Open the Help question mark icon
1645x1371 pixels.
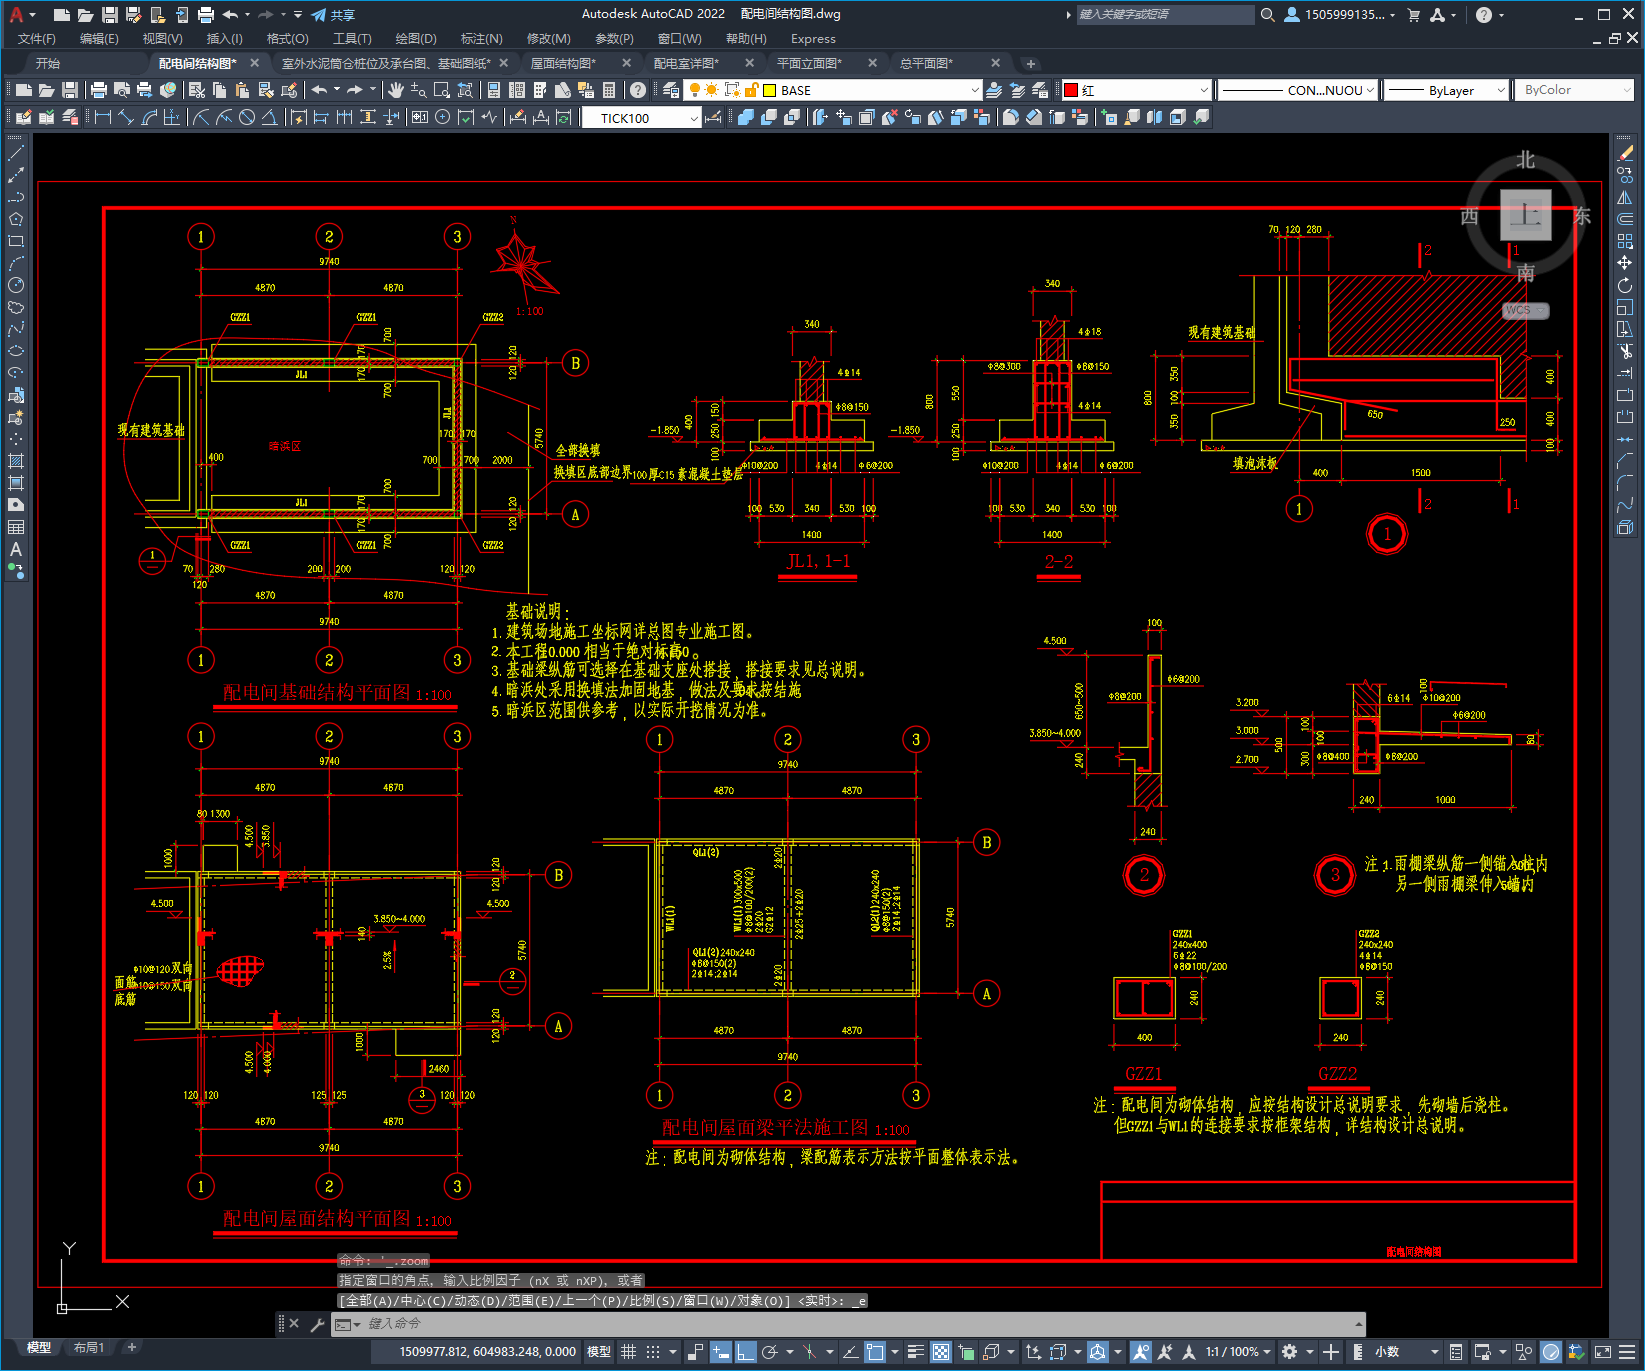click(x=638, y=90)
